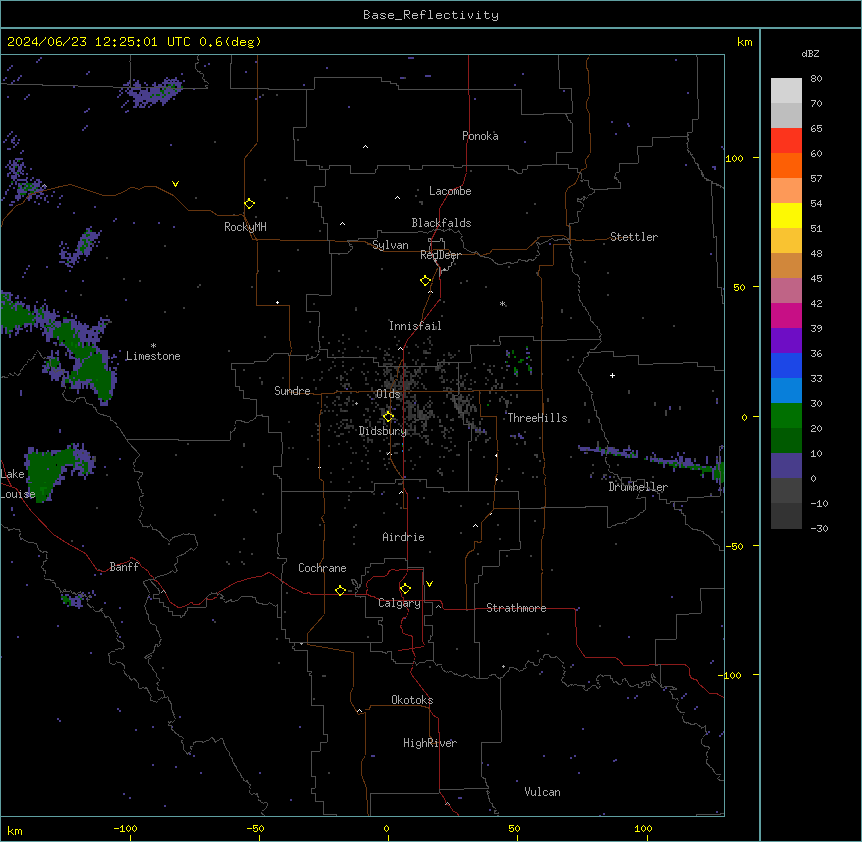Click the Sylvan map label

pos(390,245)
